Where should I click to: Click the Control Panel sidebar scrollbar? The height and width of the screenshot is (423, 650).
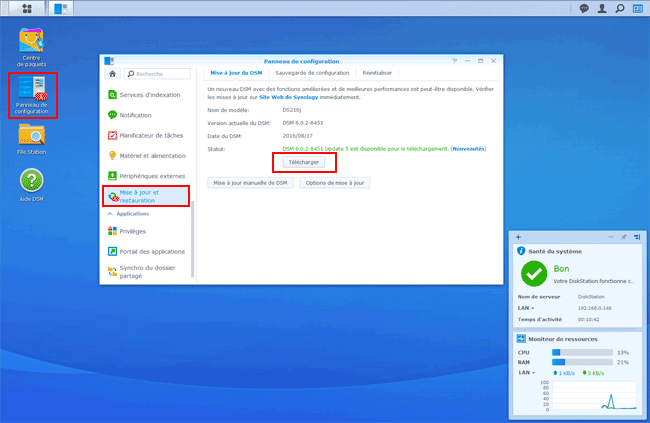click(x=192, y=238)
